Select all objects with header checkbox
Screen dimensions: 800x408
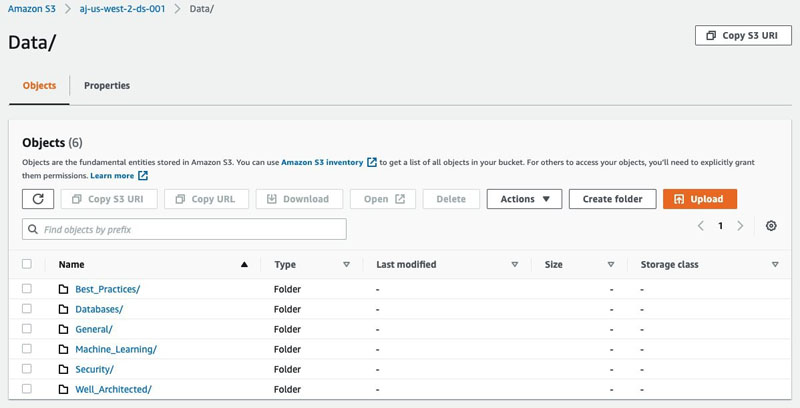(27, 264)
